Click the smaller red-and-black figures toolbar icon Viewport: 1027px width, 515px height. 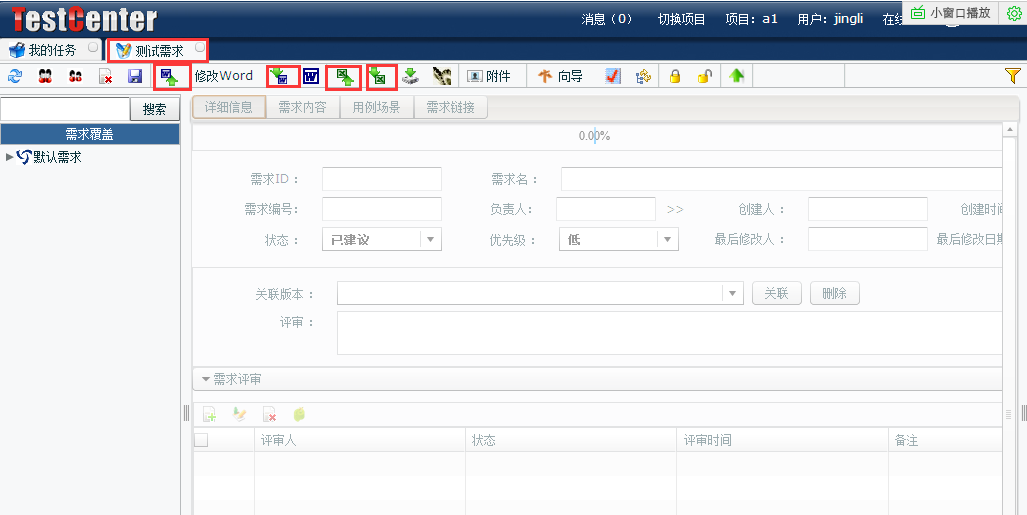click(x=75, y=77)
